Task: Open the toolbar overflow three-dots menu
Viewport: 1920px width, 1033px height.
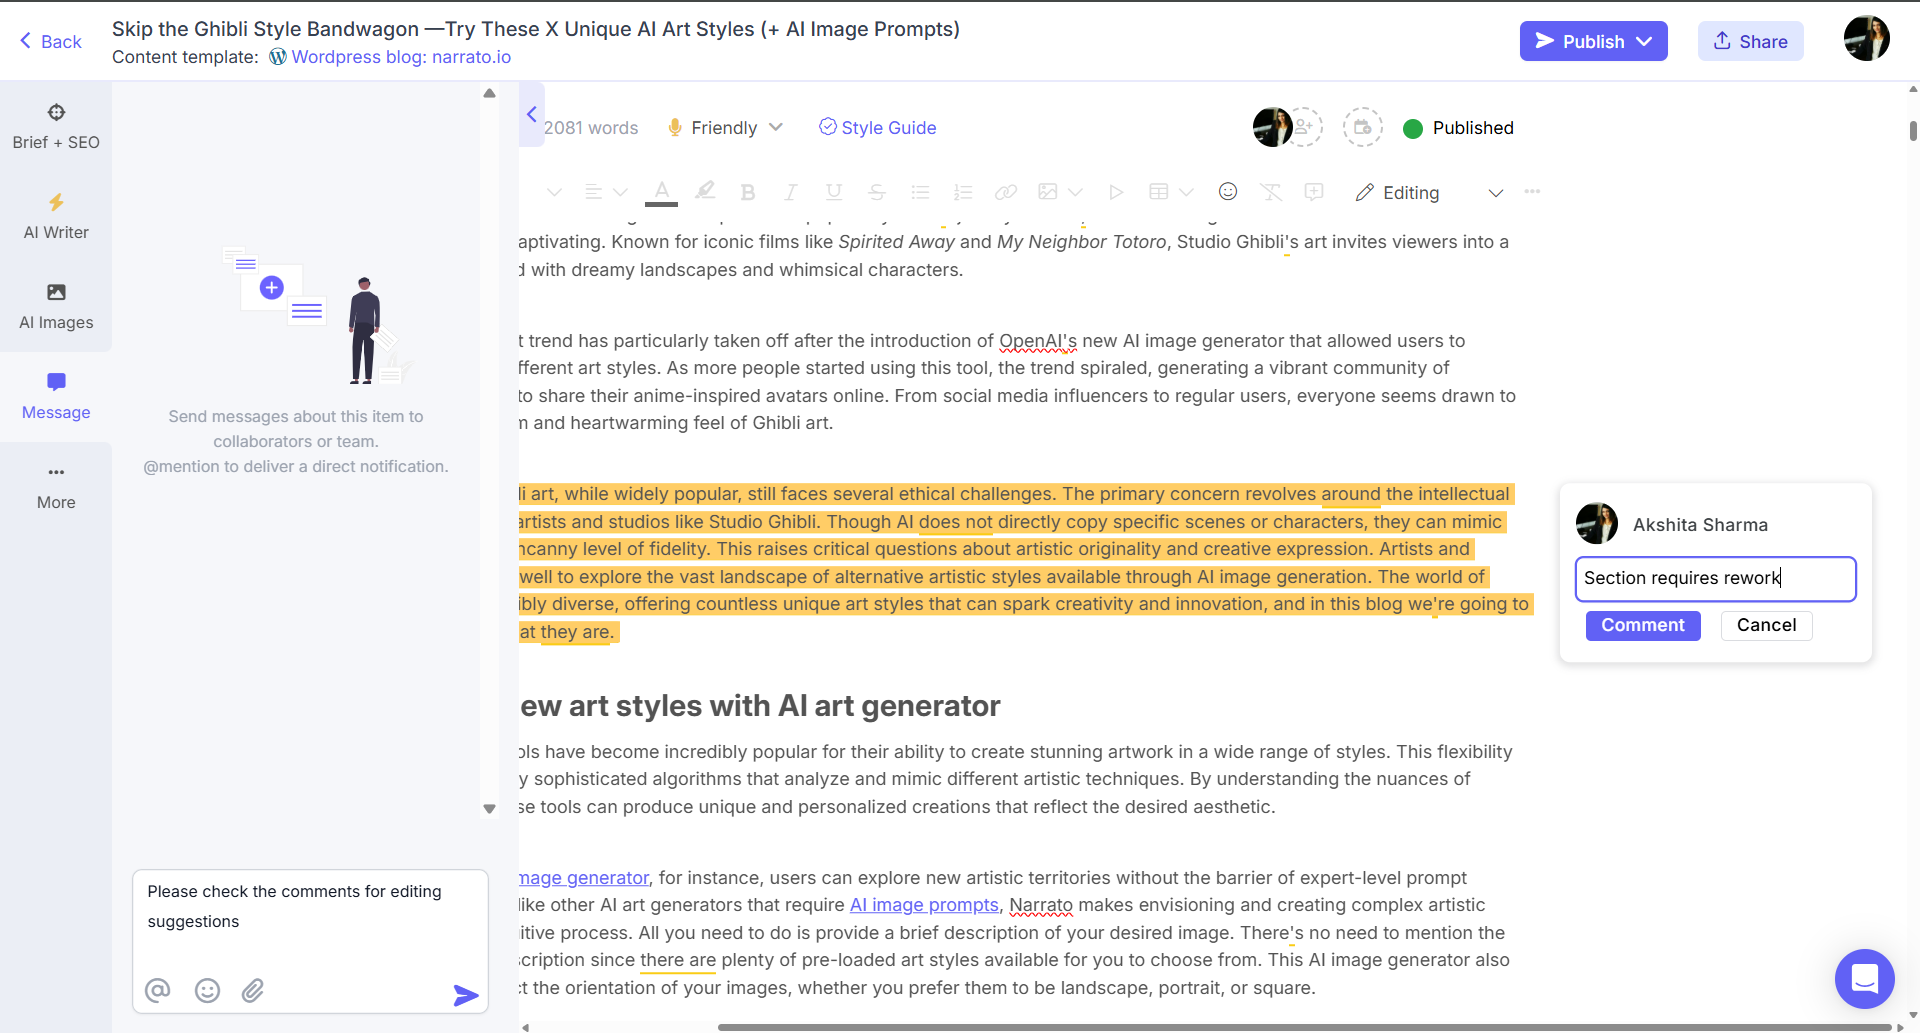Action: pos(1532,191)
